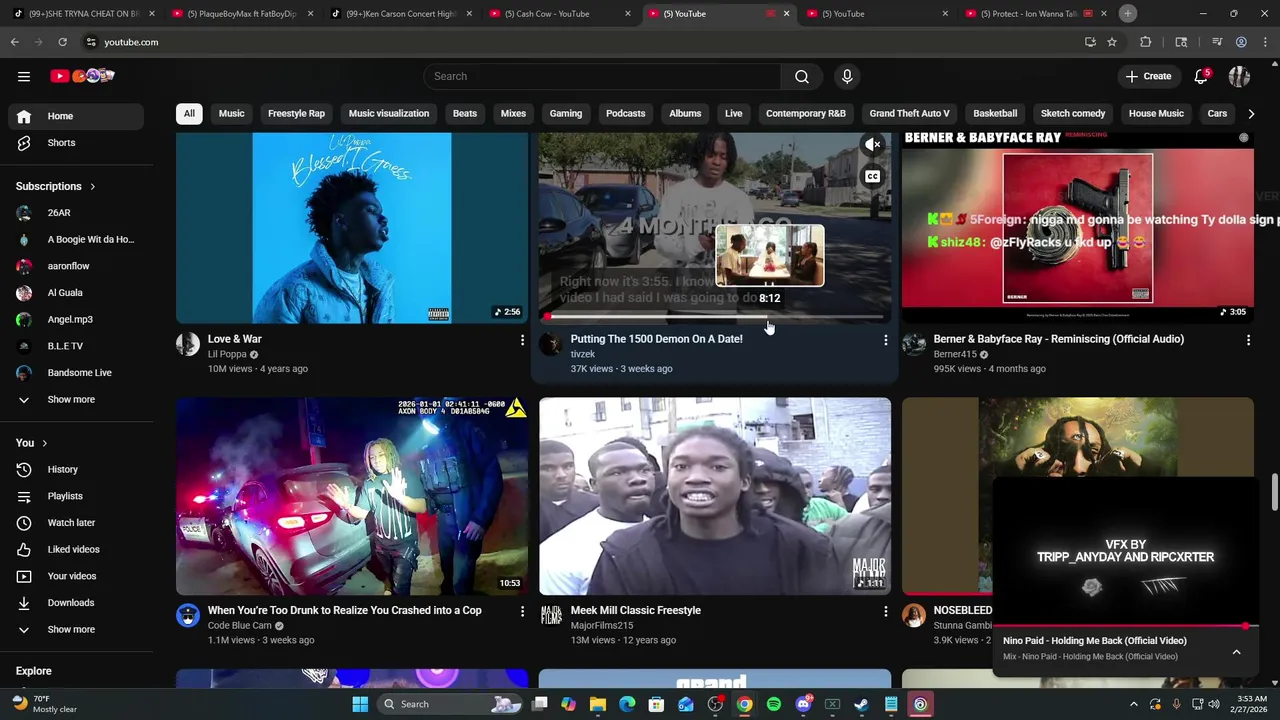Open Code Blue Cam channel avatar

(188, 616)
